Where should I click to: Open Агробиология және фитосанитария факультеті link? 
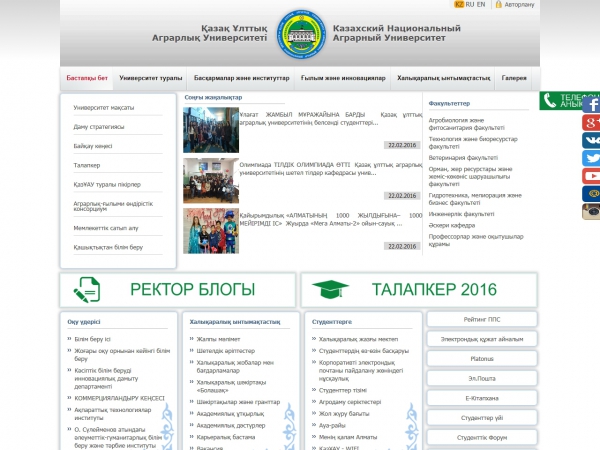pos(466,124)
